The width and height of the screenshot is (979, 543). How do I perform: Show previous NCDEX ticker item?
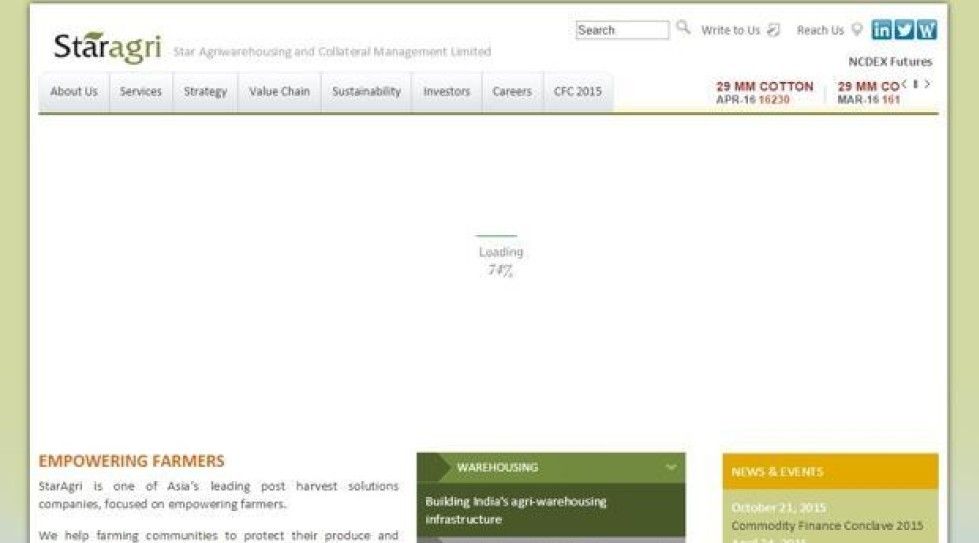click(x=904, y=84)
